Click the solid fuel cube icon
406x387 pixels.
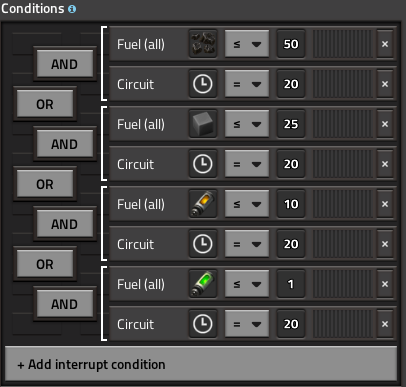(203, 124)
